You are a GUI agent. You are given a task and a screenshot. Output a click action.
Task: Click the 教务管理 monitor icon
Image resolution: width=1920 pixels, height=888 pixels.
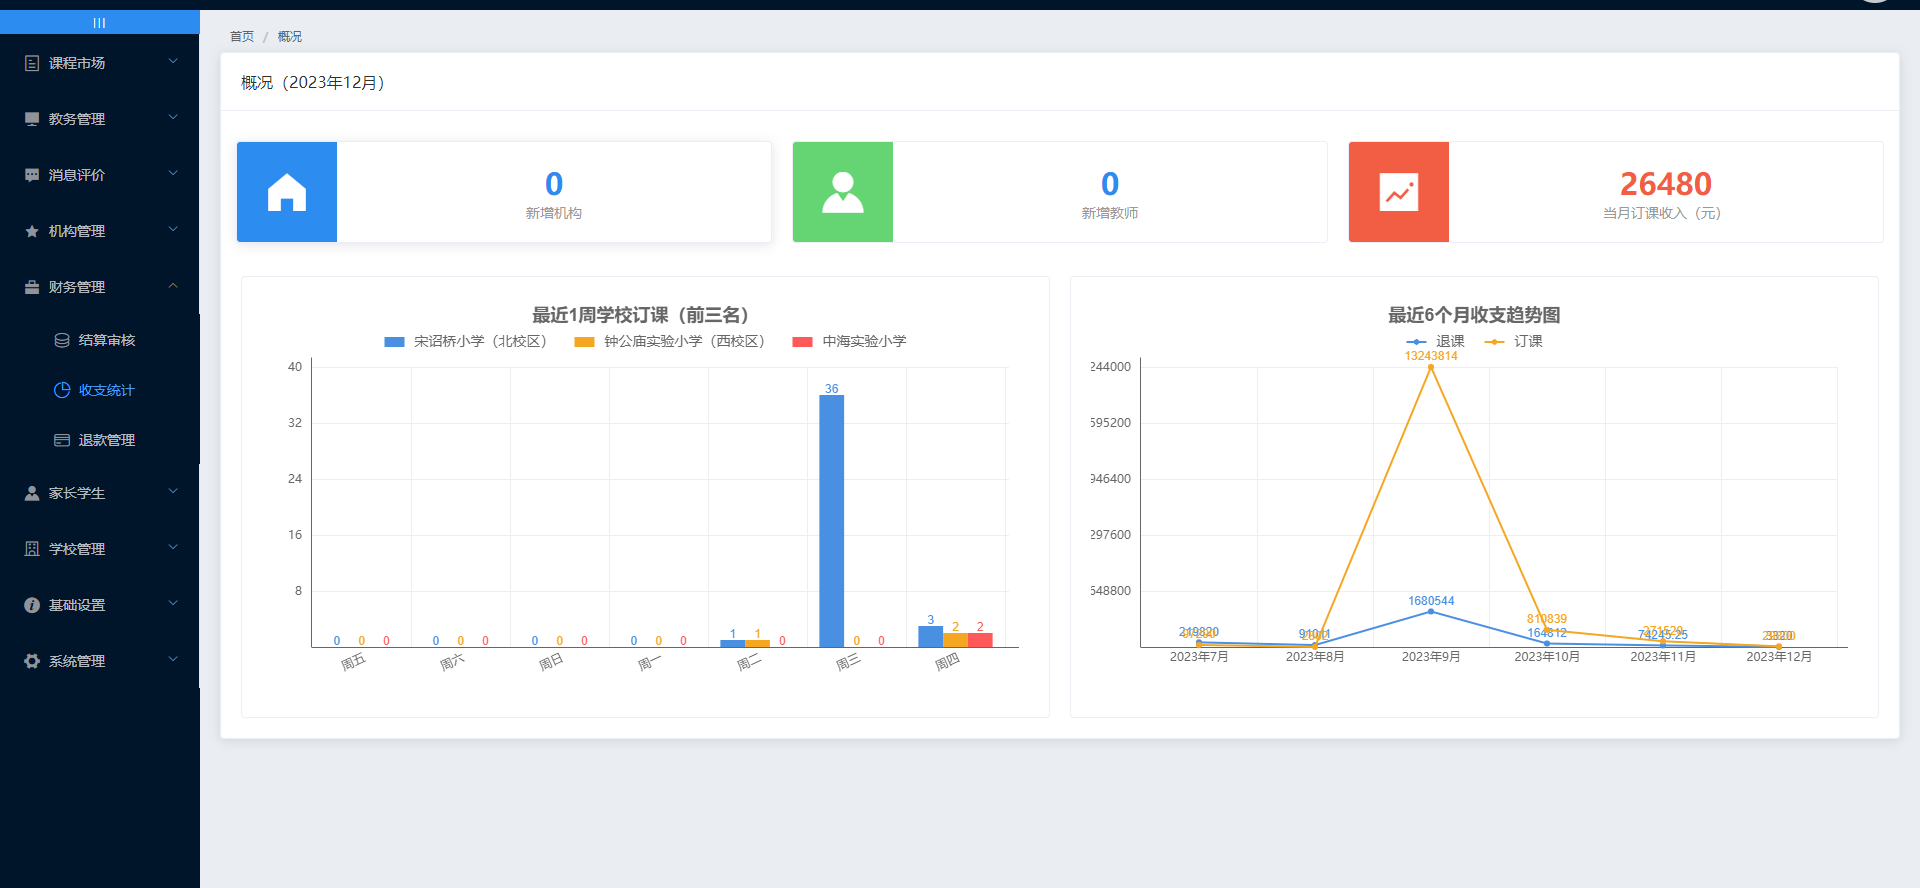point(32,119)
